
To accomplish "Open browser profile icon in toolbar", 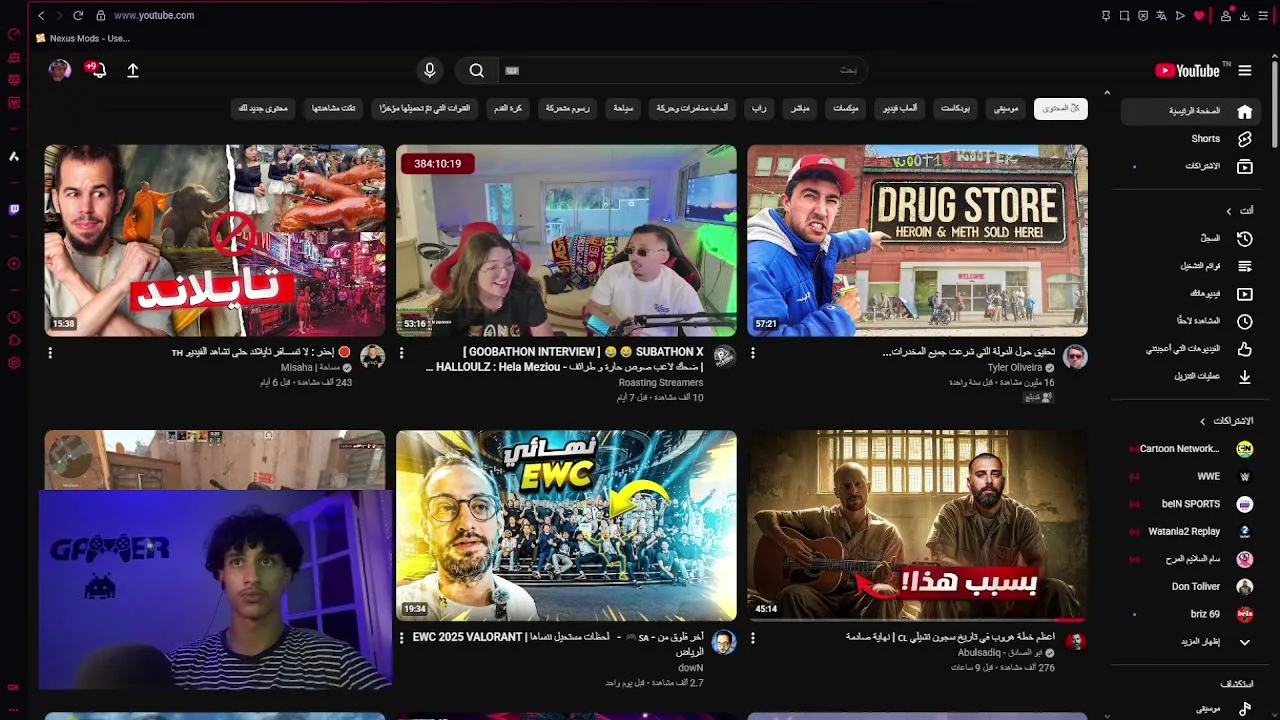I will pyautogui.click(x=1226, y=15).
